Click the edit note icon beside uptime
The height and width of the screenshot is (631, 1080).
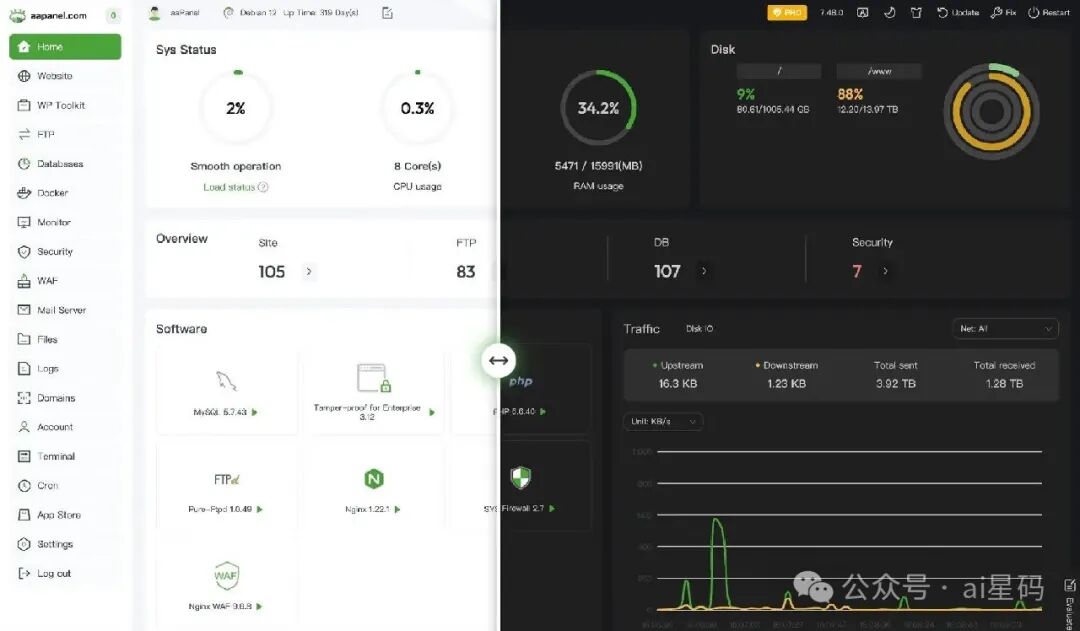pos(387,12)
